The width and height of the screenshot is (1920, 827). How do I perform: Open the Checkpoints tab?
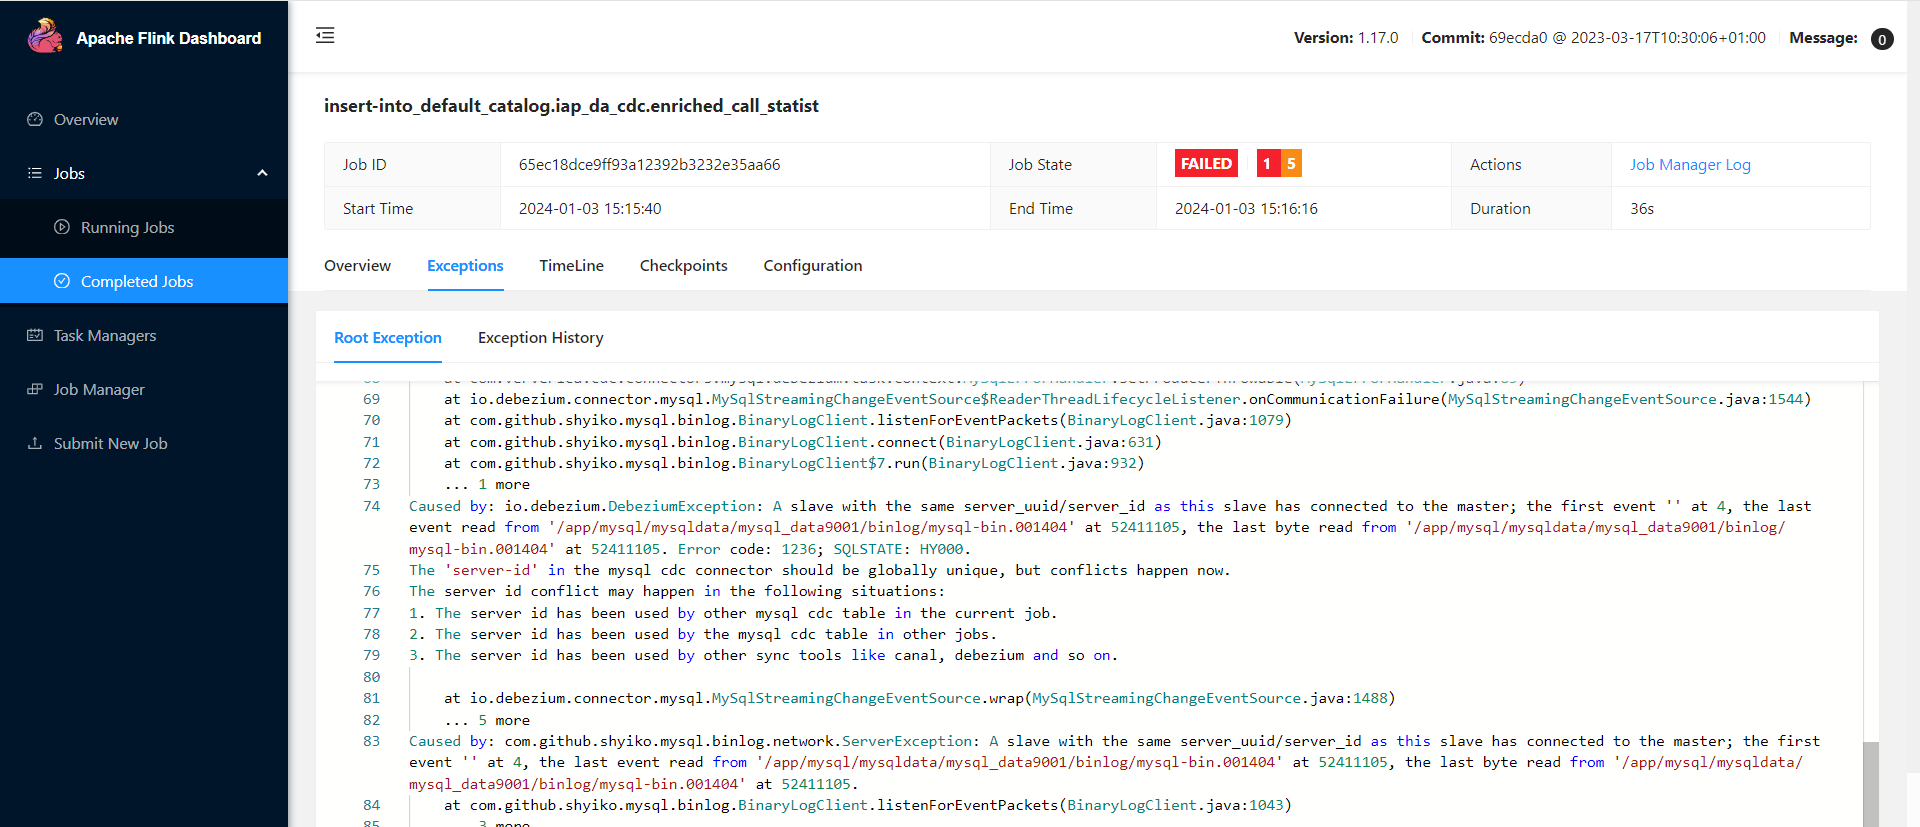(683, 265)
